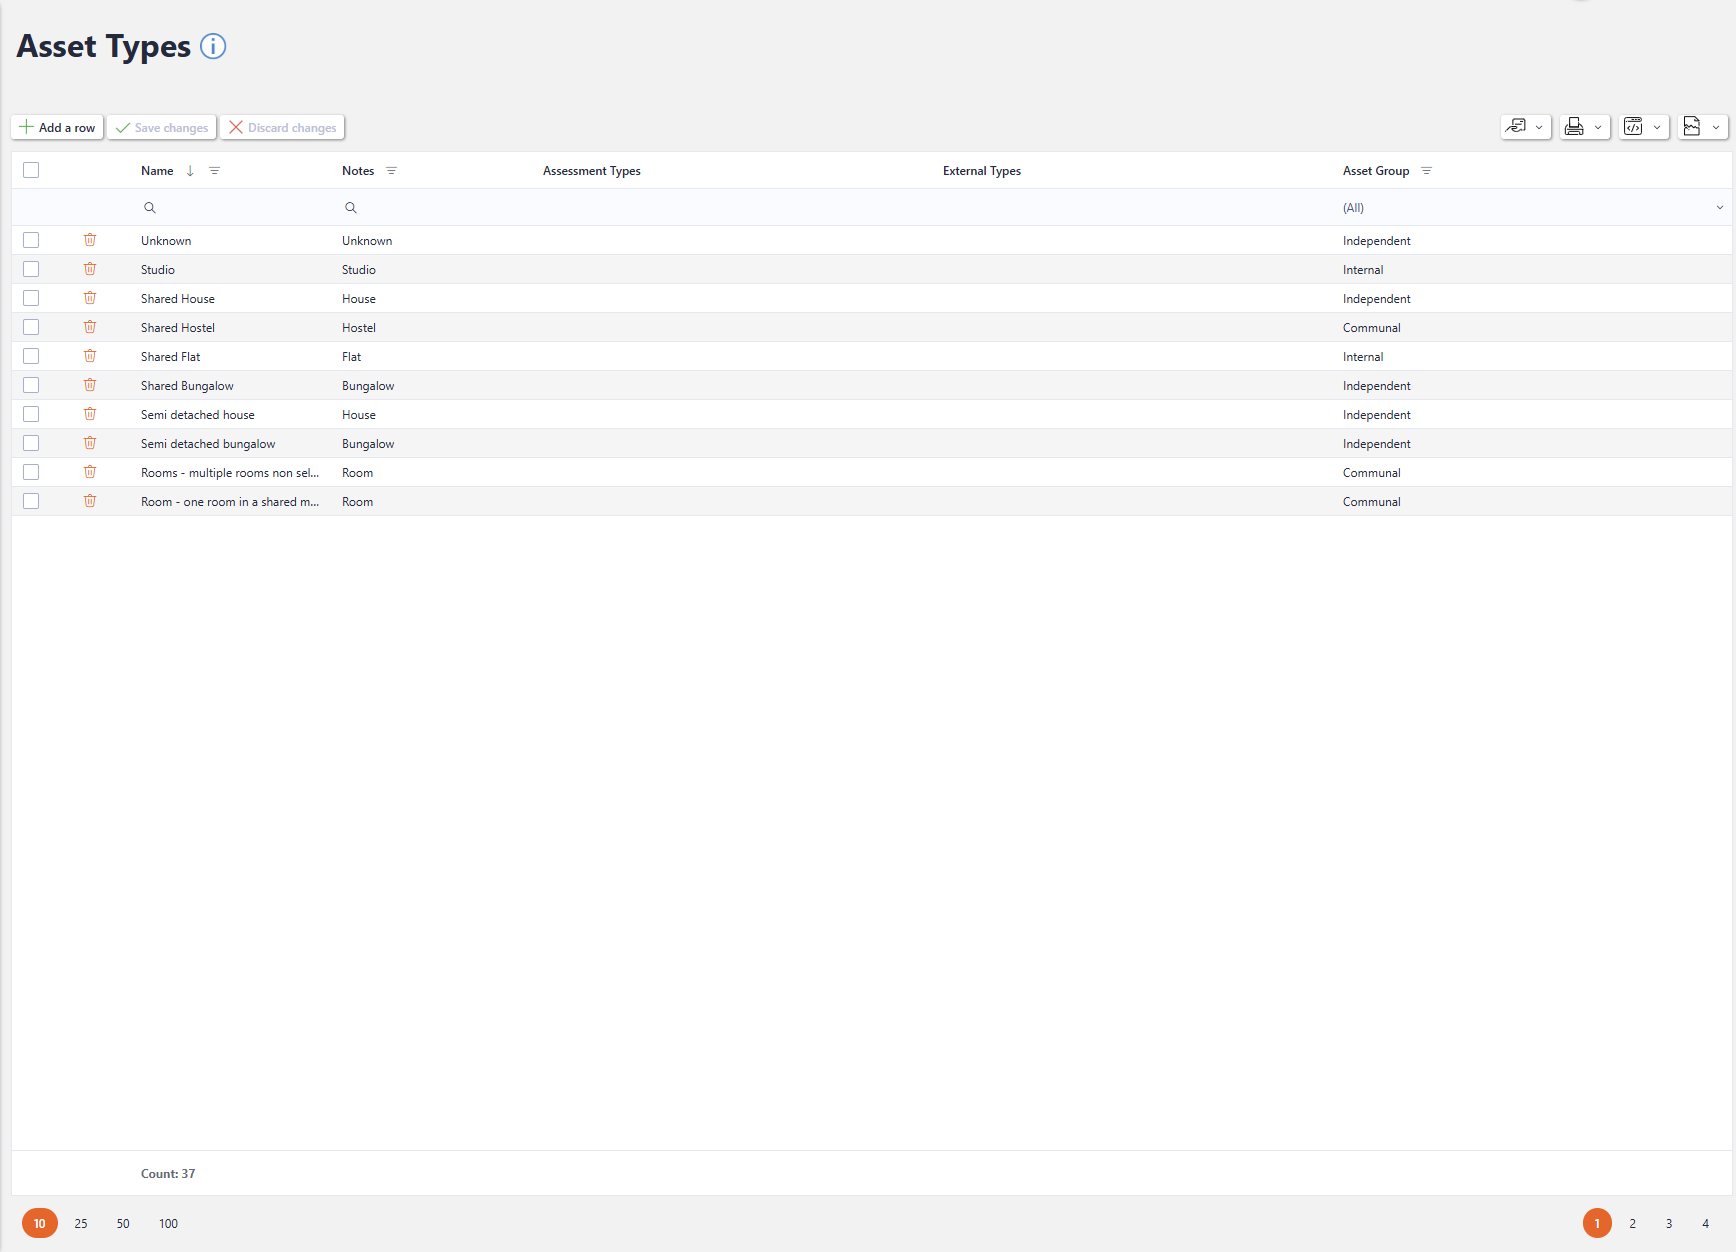Screen dimensions: 1736x1252
Task: Go to page 2 of results
Action: coord(1632,1223)
